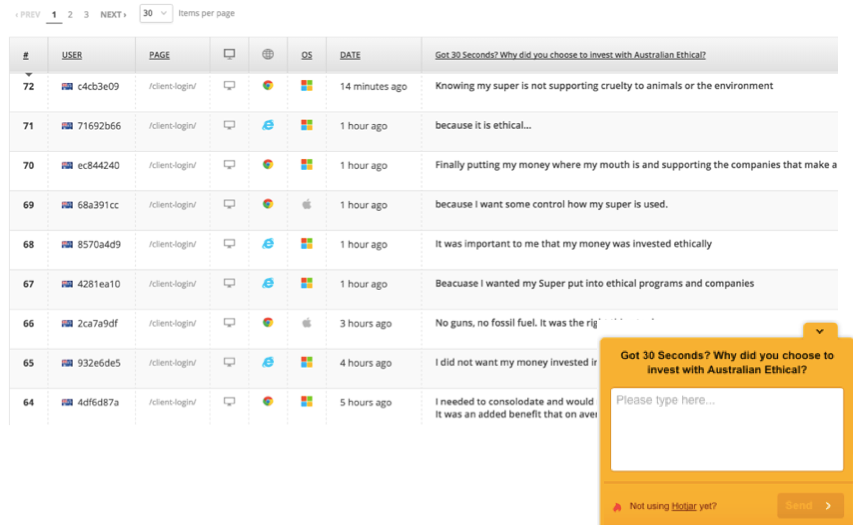This screenshot has width=853, height=525.
Task: Click /client-login/ page in row 72
Action: point(172,86)
